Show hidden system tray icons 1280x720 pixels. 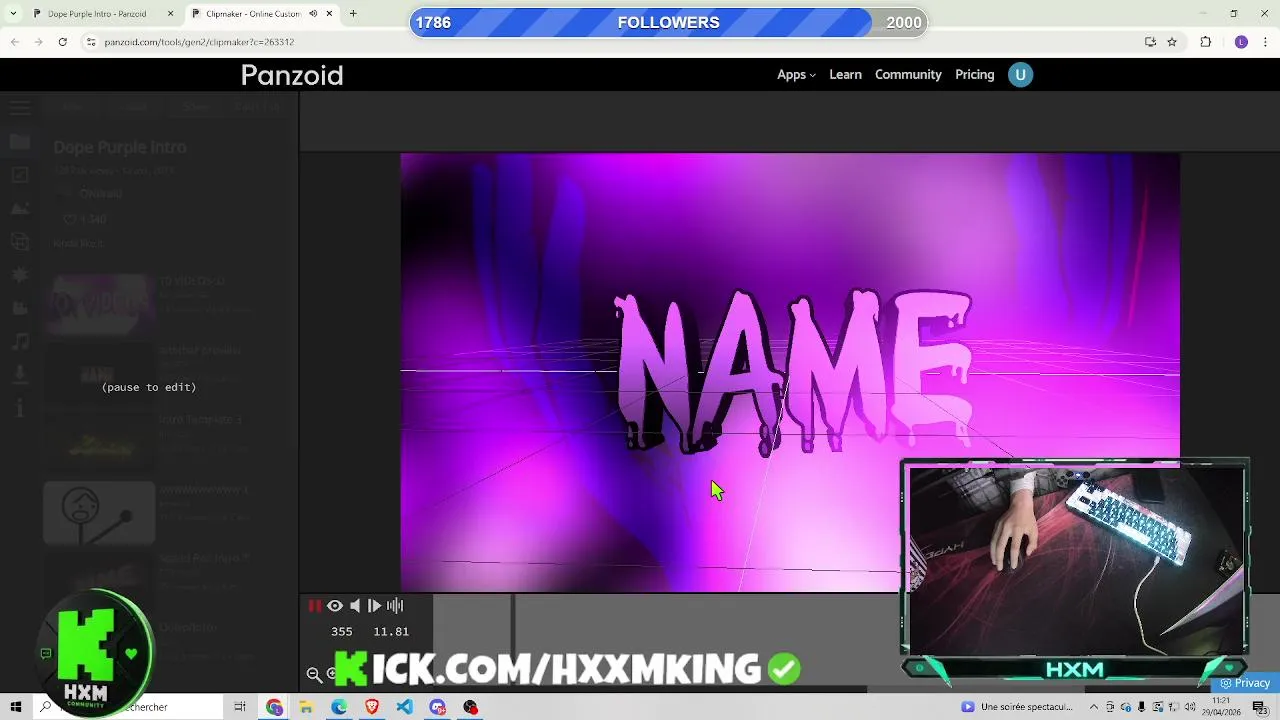tap(1094, 707)
